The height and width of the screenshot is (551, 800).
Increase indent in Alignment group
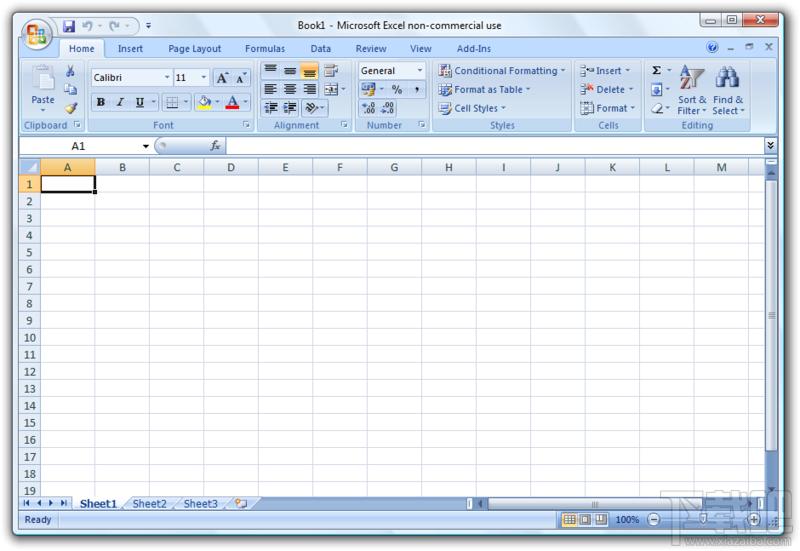click(x=290, y=108)
